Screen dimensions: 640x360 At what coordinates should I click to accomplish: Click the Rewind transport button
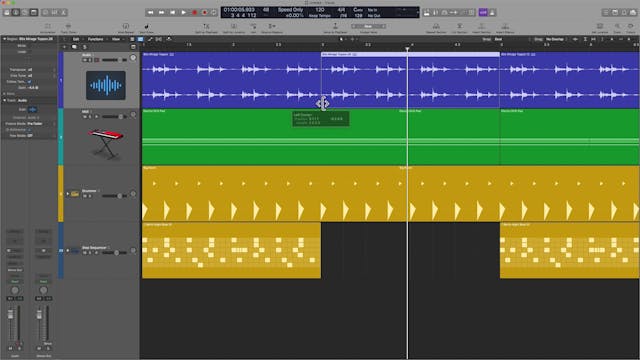pyautogui.click(x=151, y=13)
